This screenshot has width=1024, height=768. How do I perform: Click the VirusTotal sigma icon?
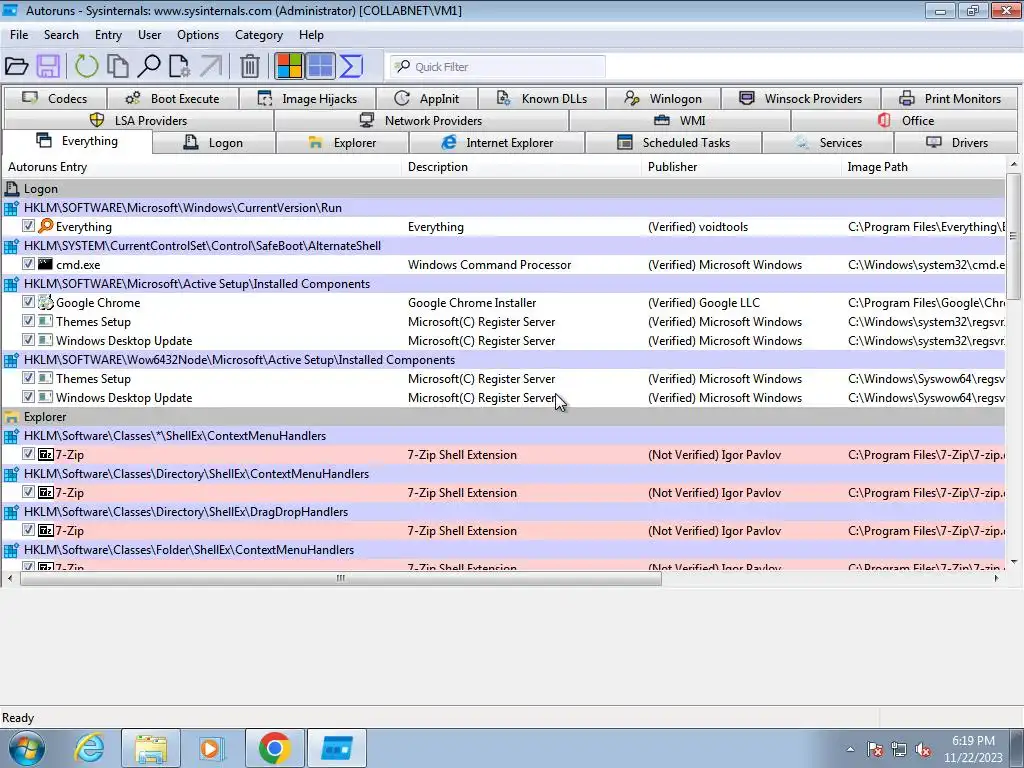[x=351, y=66]
